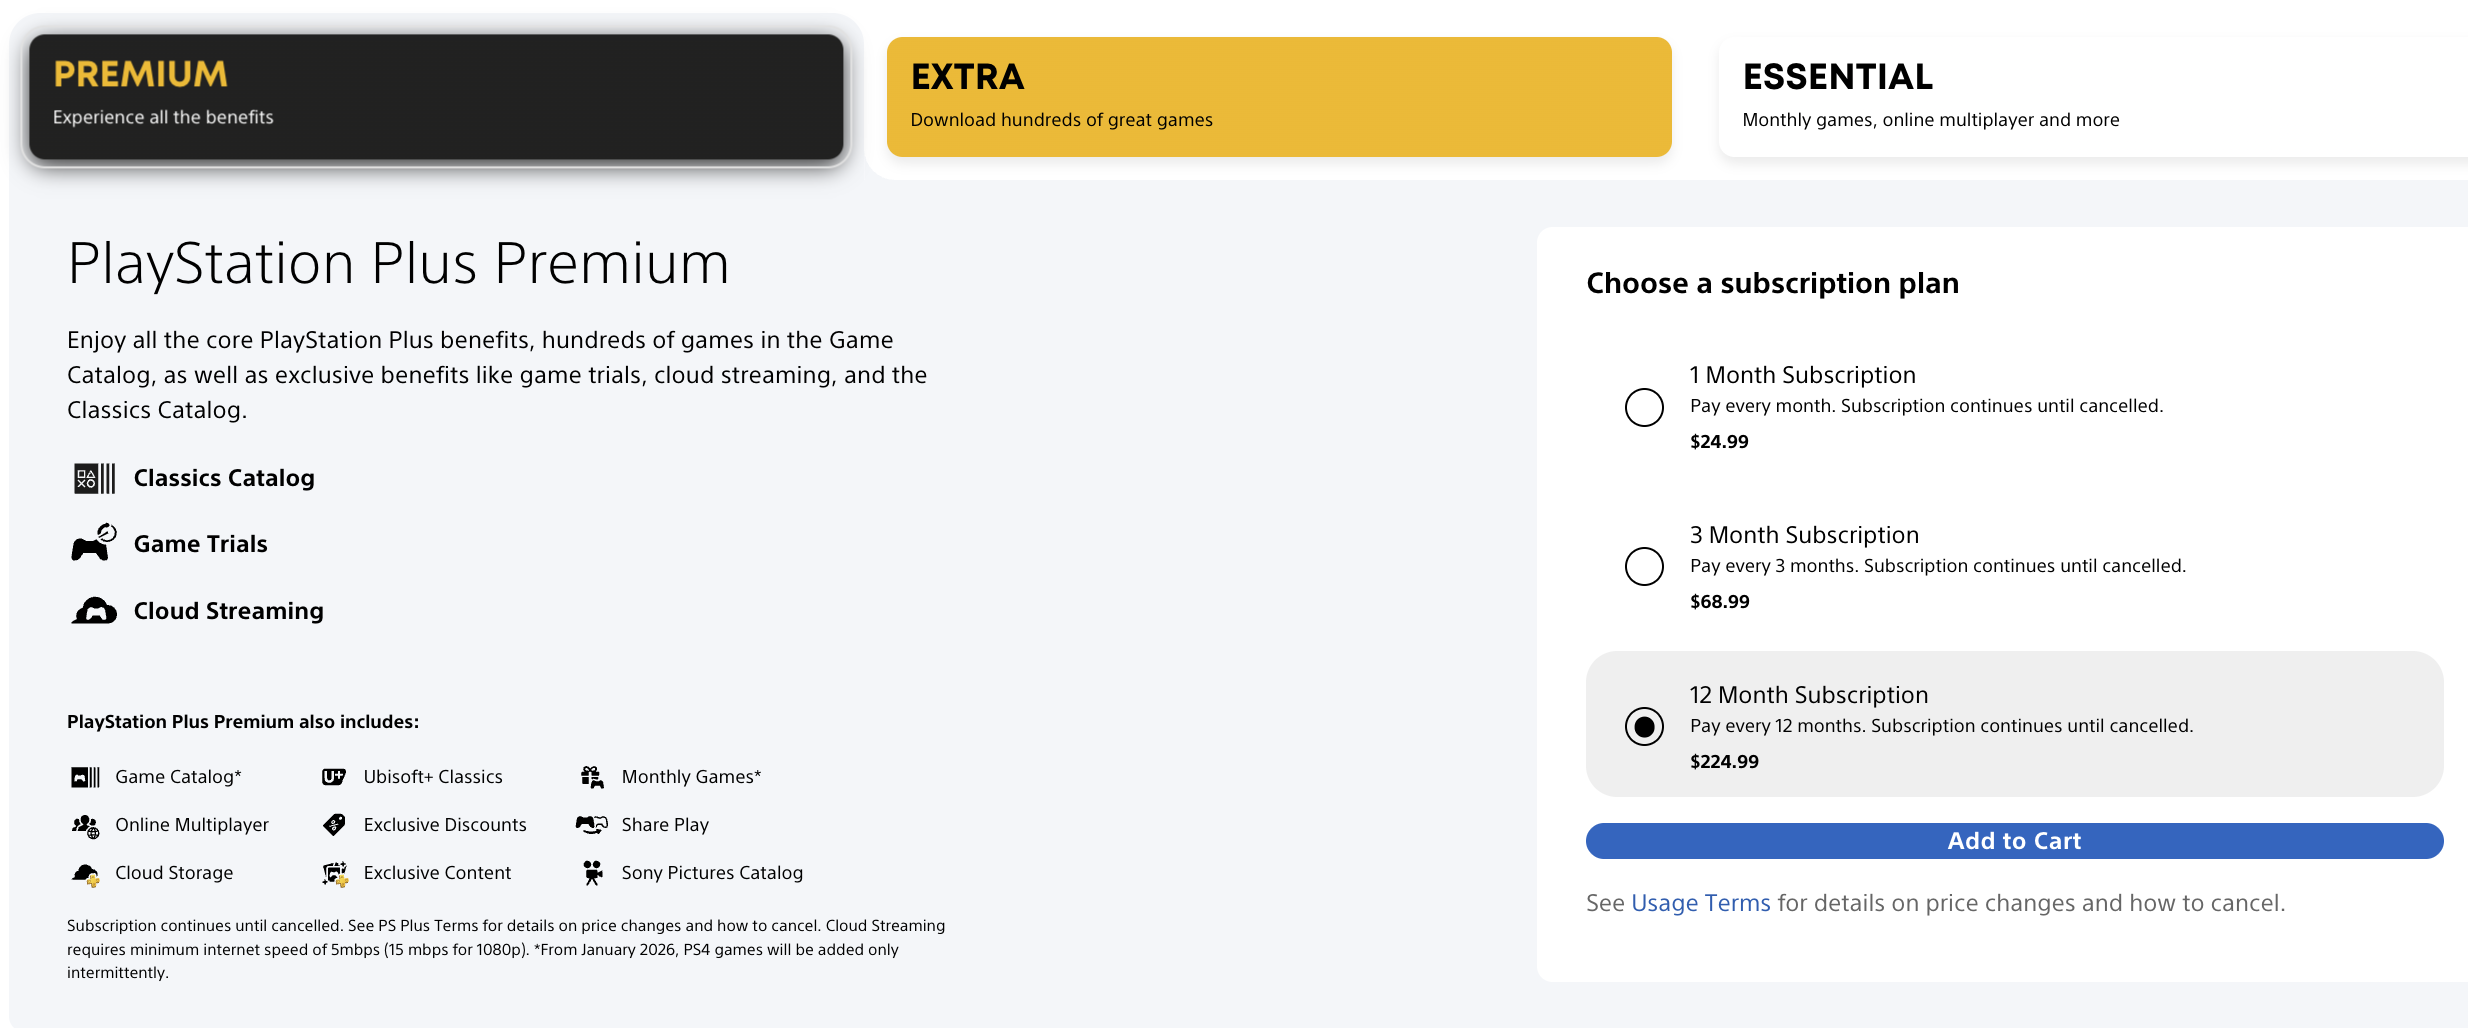
Task: Click the Online Multiplayer icon
Action: (x=86, y=825)
